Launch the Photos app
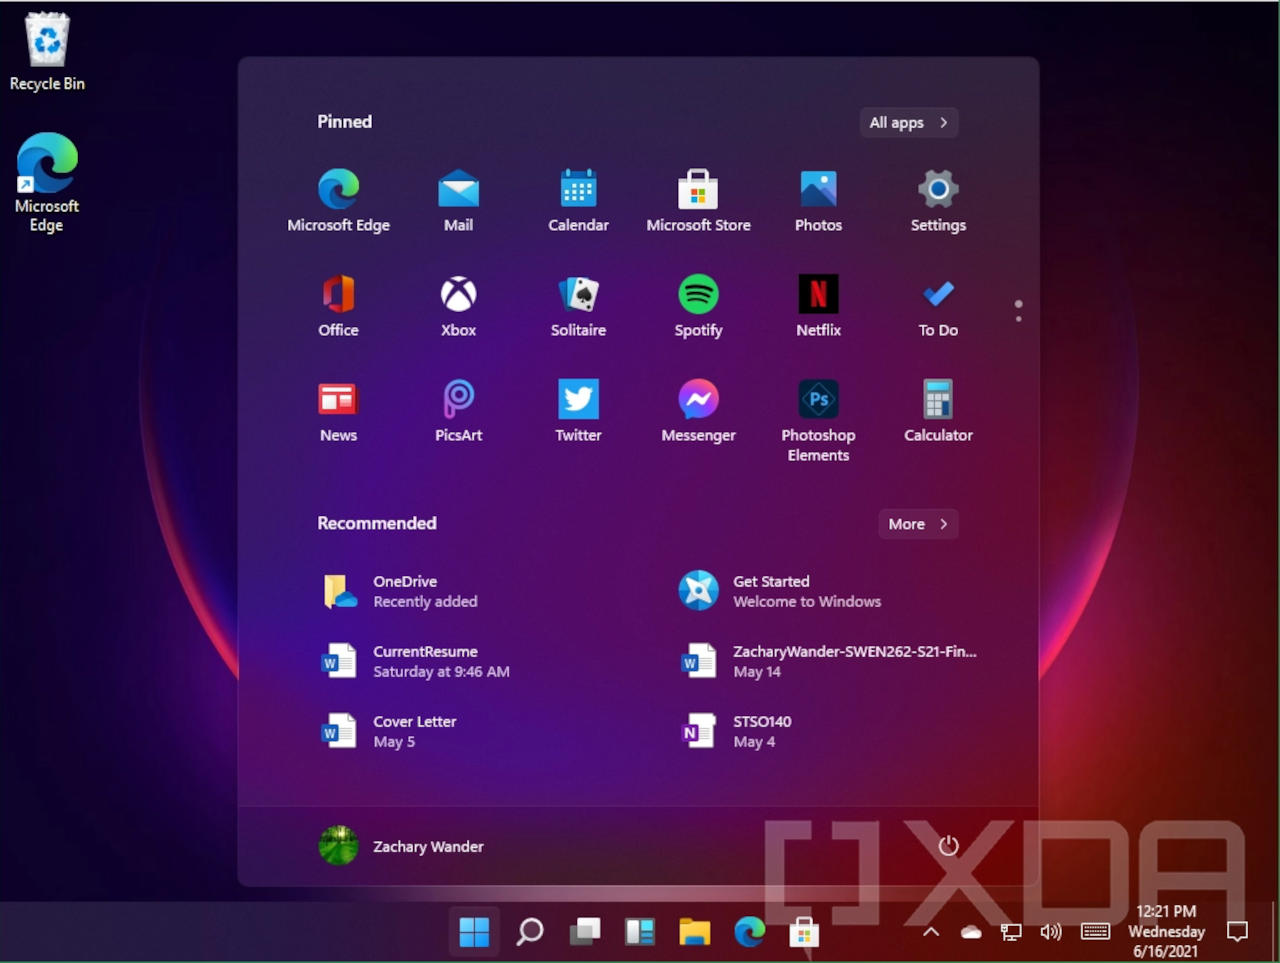 point(818,201)
